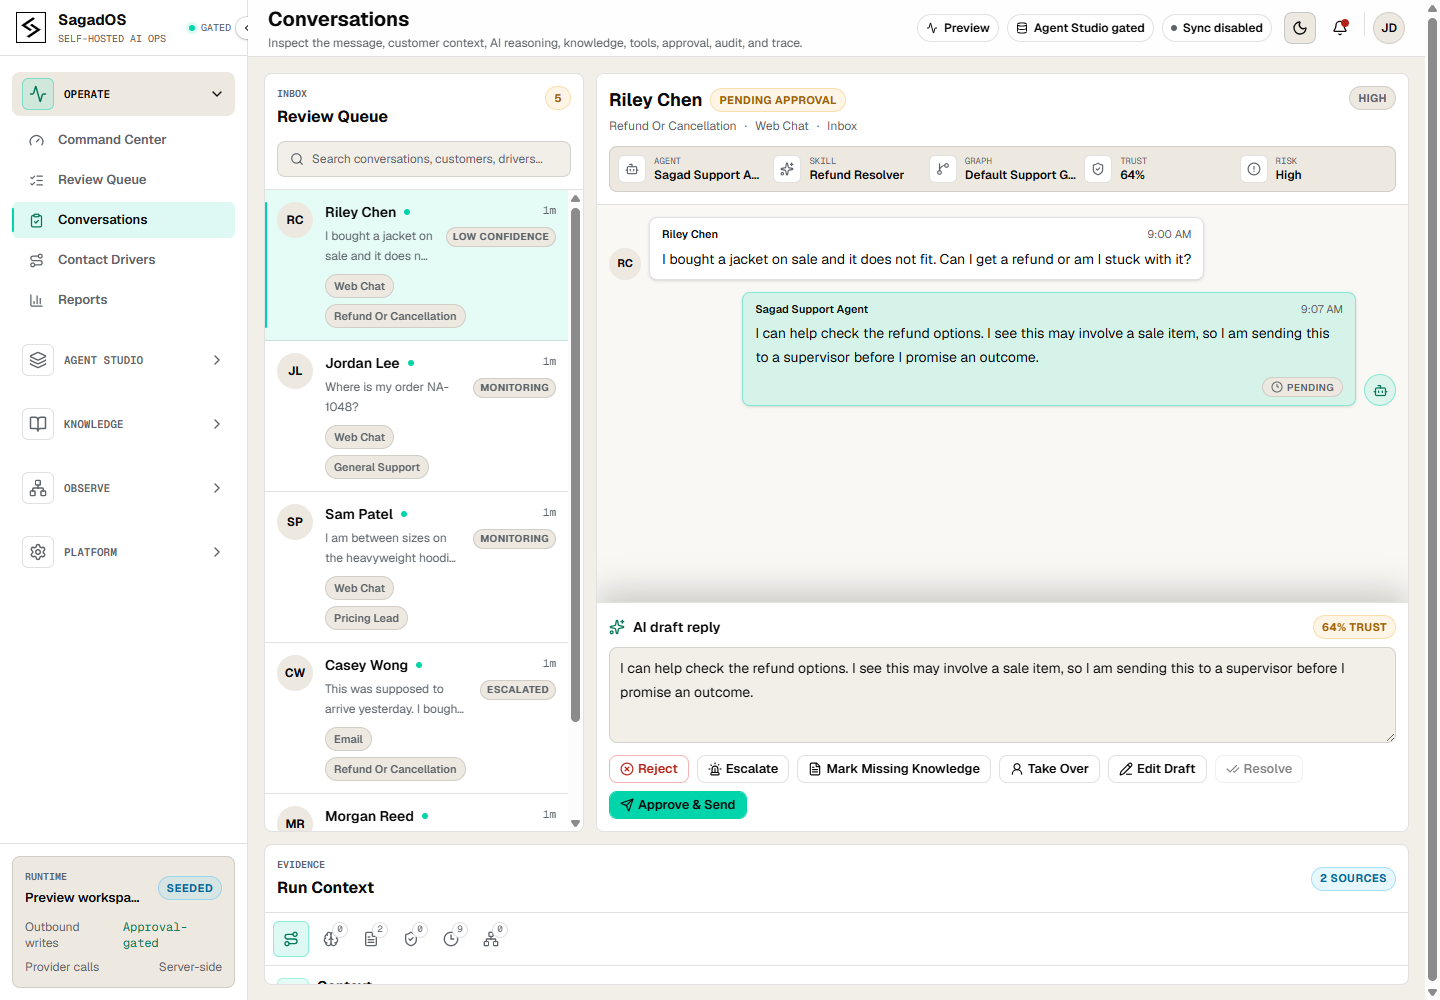Click the Skill sparkle icon in summary bar
This screenshot has height=1000, width=1440.
click(x=787, y=169)
